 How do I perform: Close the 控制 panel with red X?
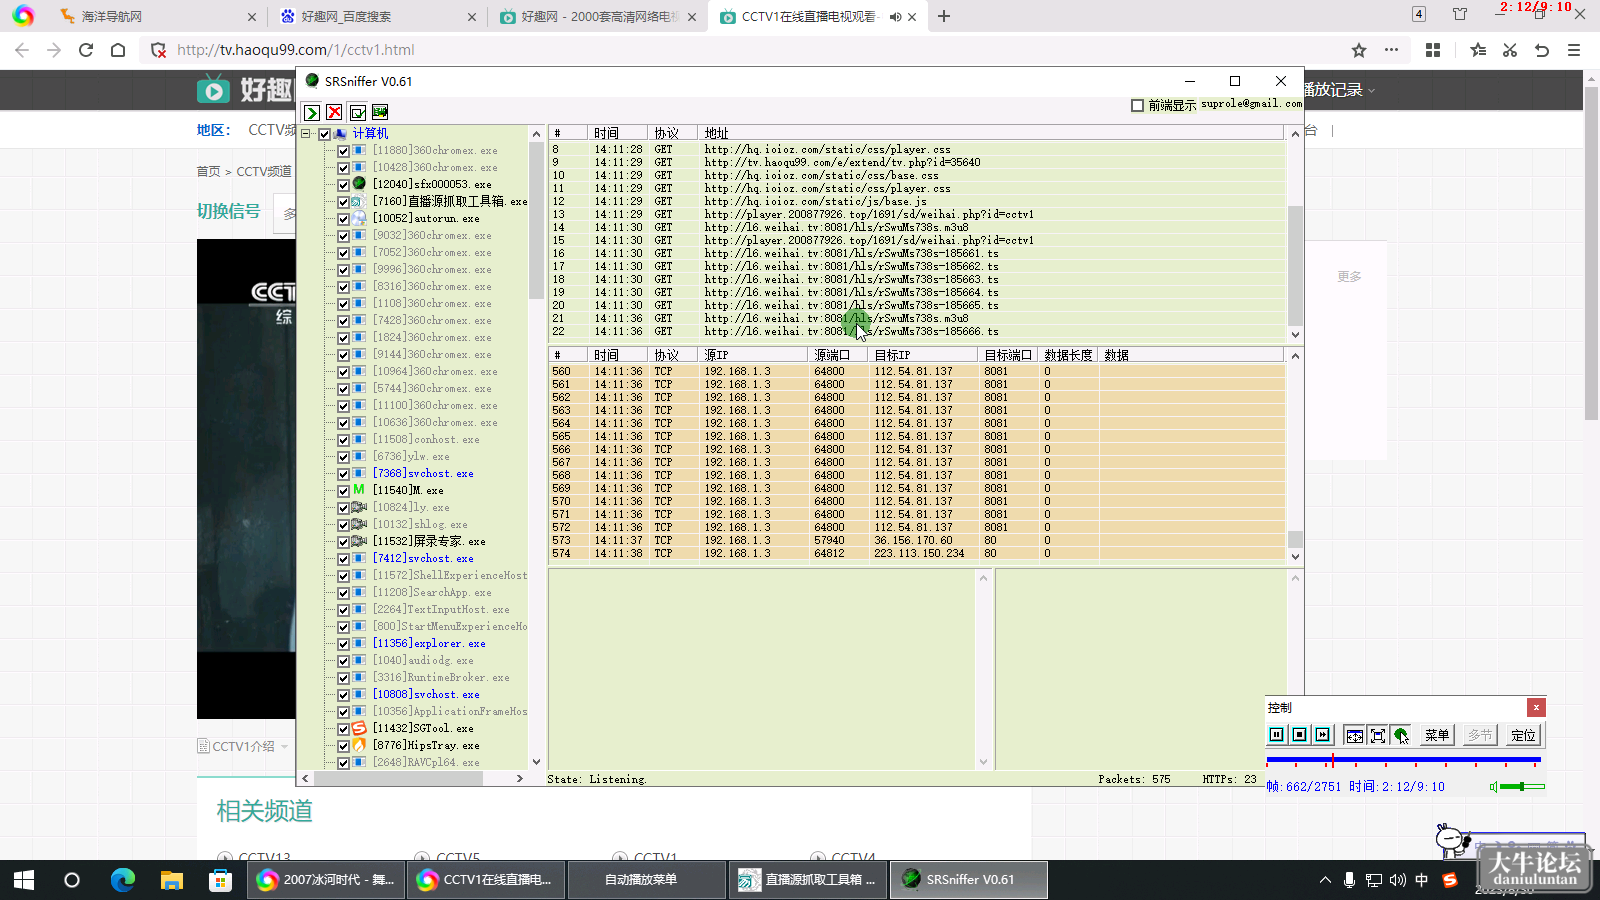1536,707
